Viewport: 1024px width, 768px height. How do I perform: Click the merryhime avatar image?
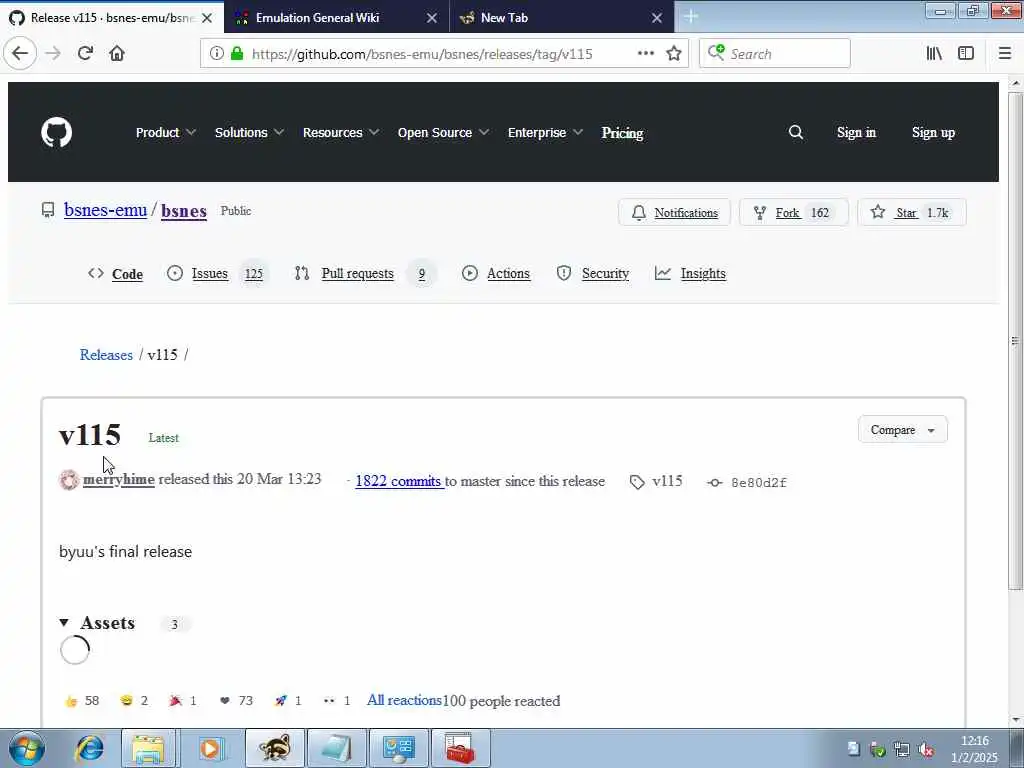69,480
